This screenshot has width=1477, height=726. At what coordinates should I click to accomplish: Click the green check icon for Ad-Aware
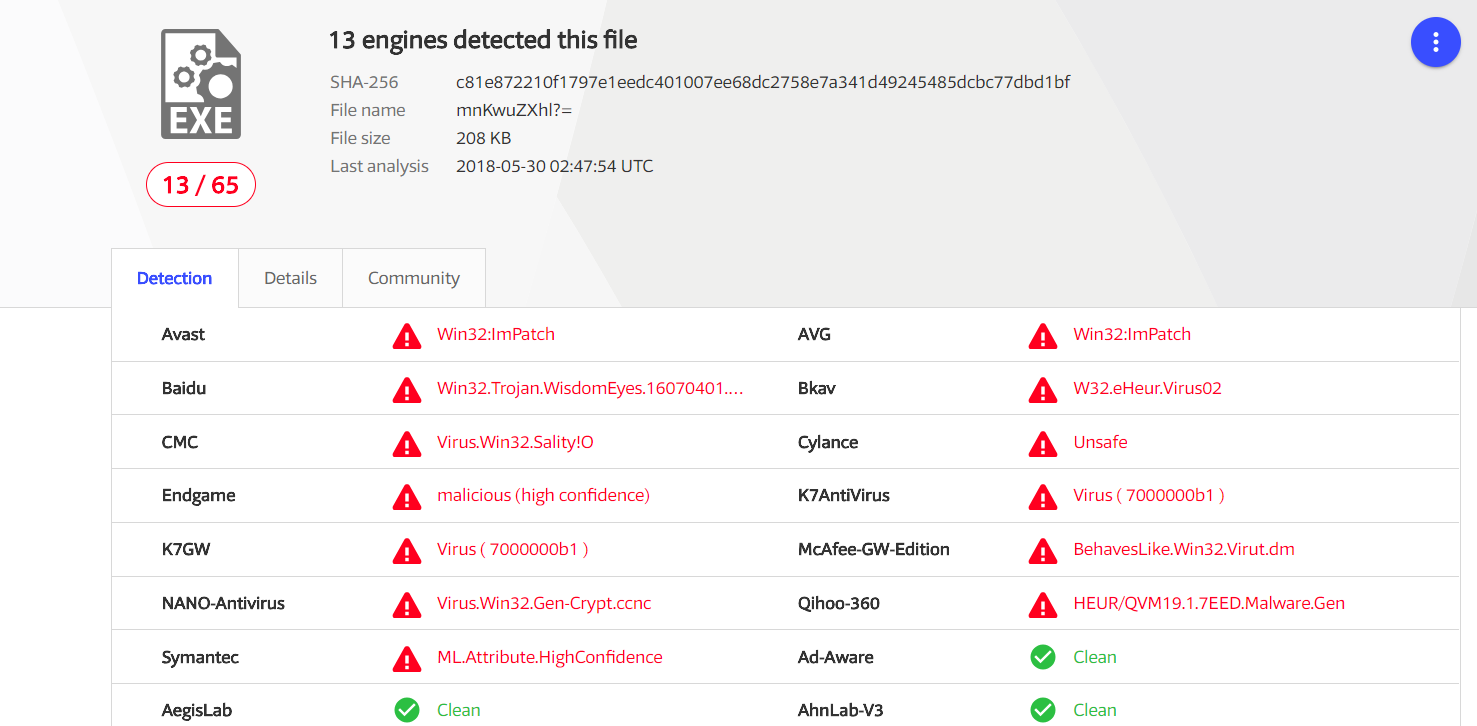pyautogui.click(x=1043, y=657)
